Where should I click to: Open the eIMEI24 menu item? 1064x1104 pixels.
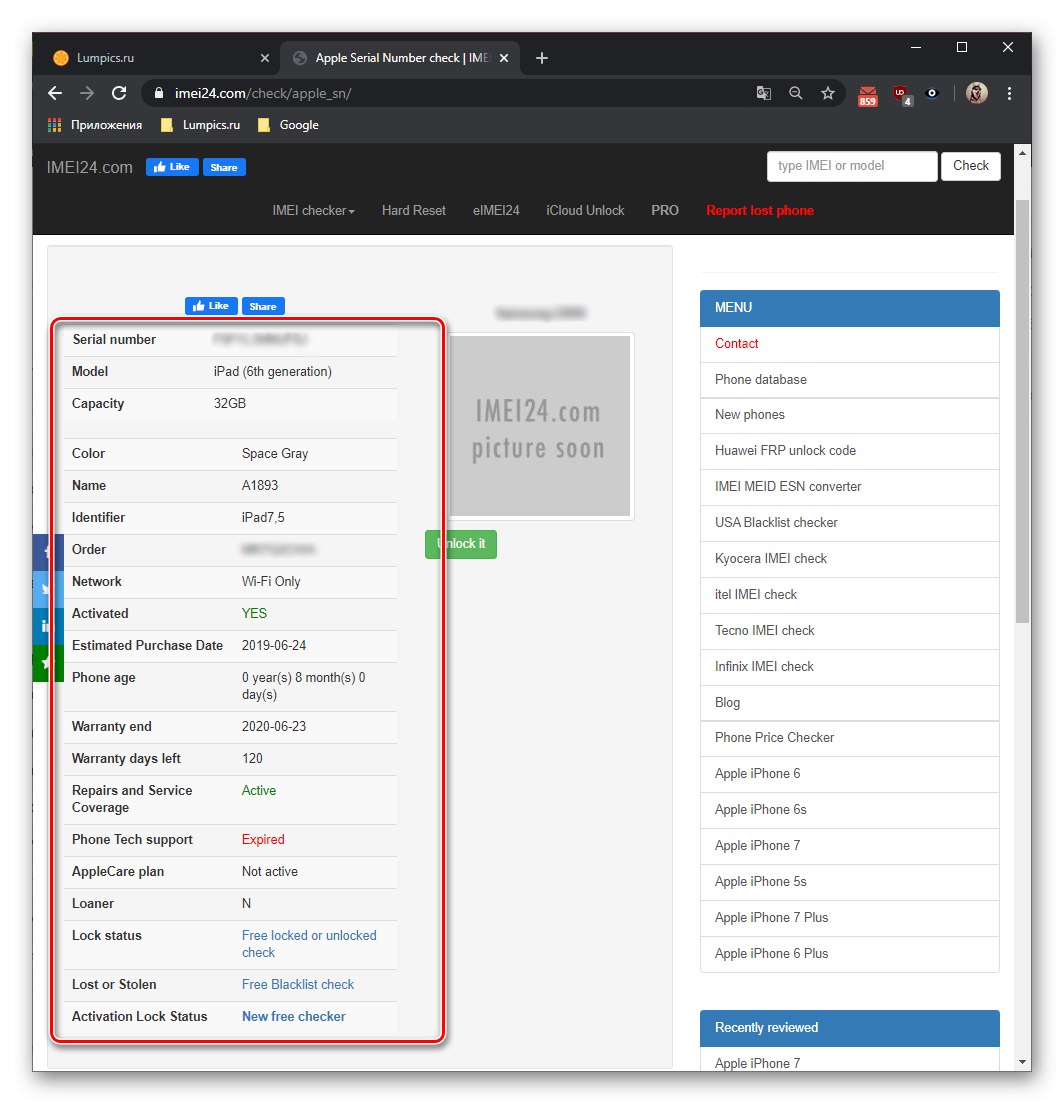[496, 211]
